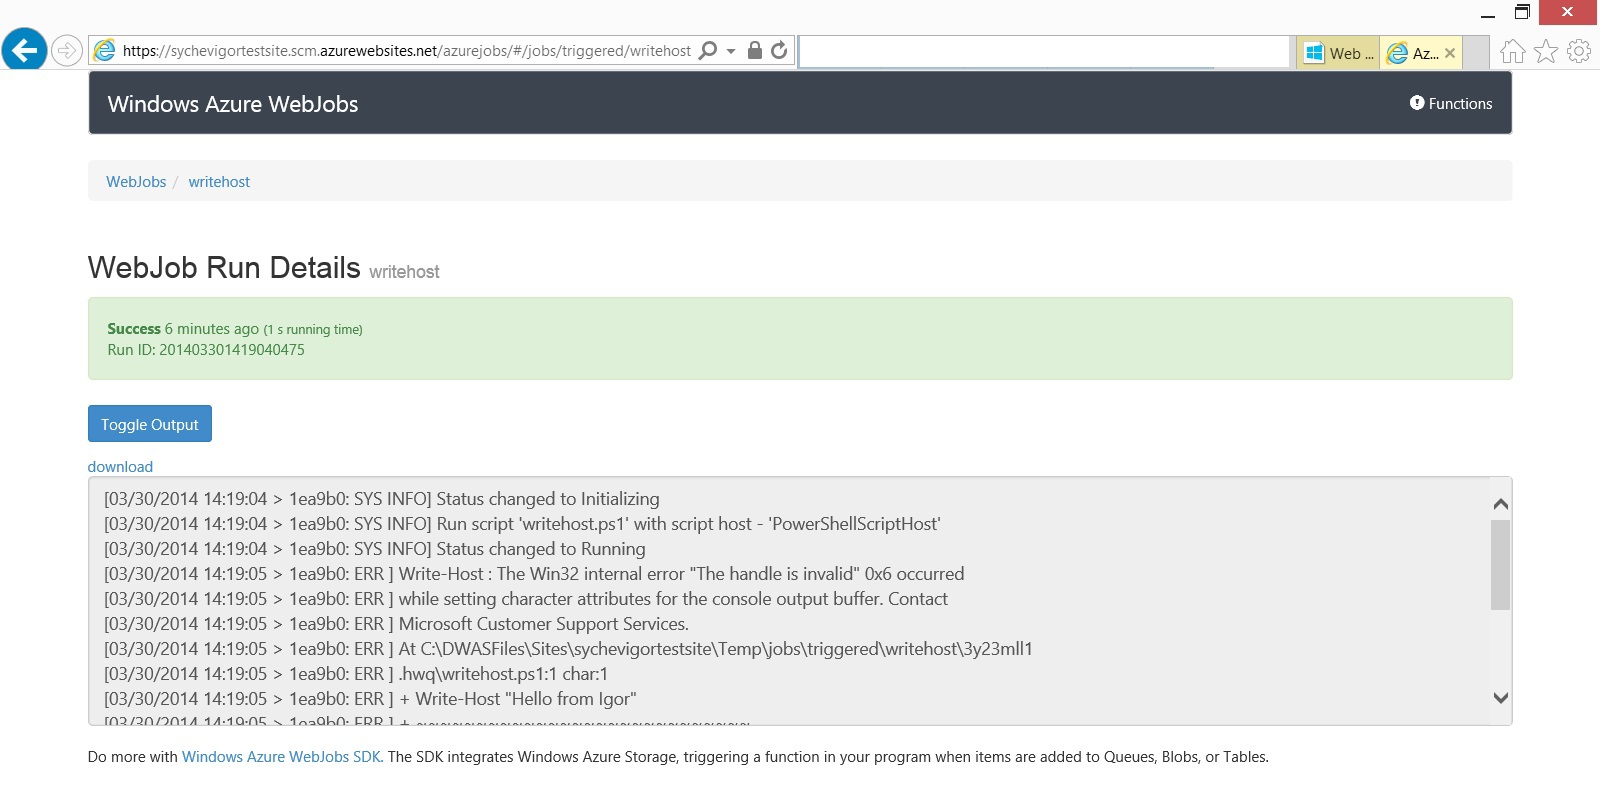The image size is (1622, 804).
Task: Click the 'Microsoft Customer Support Services' log line
Action: coord(397,624)
